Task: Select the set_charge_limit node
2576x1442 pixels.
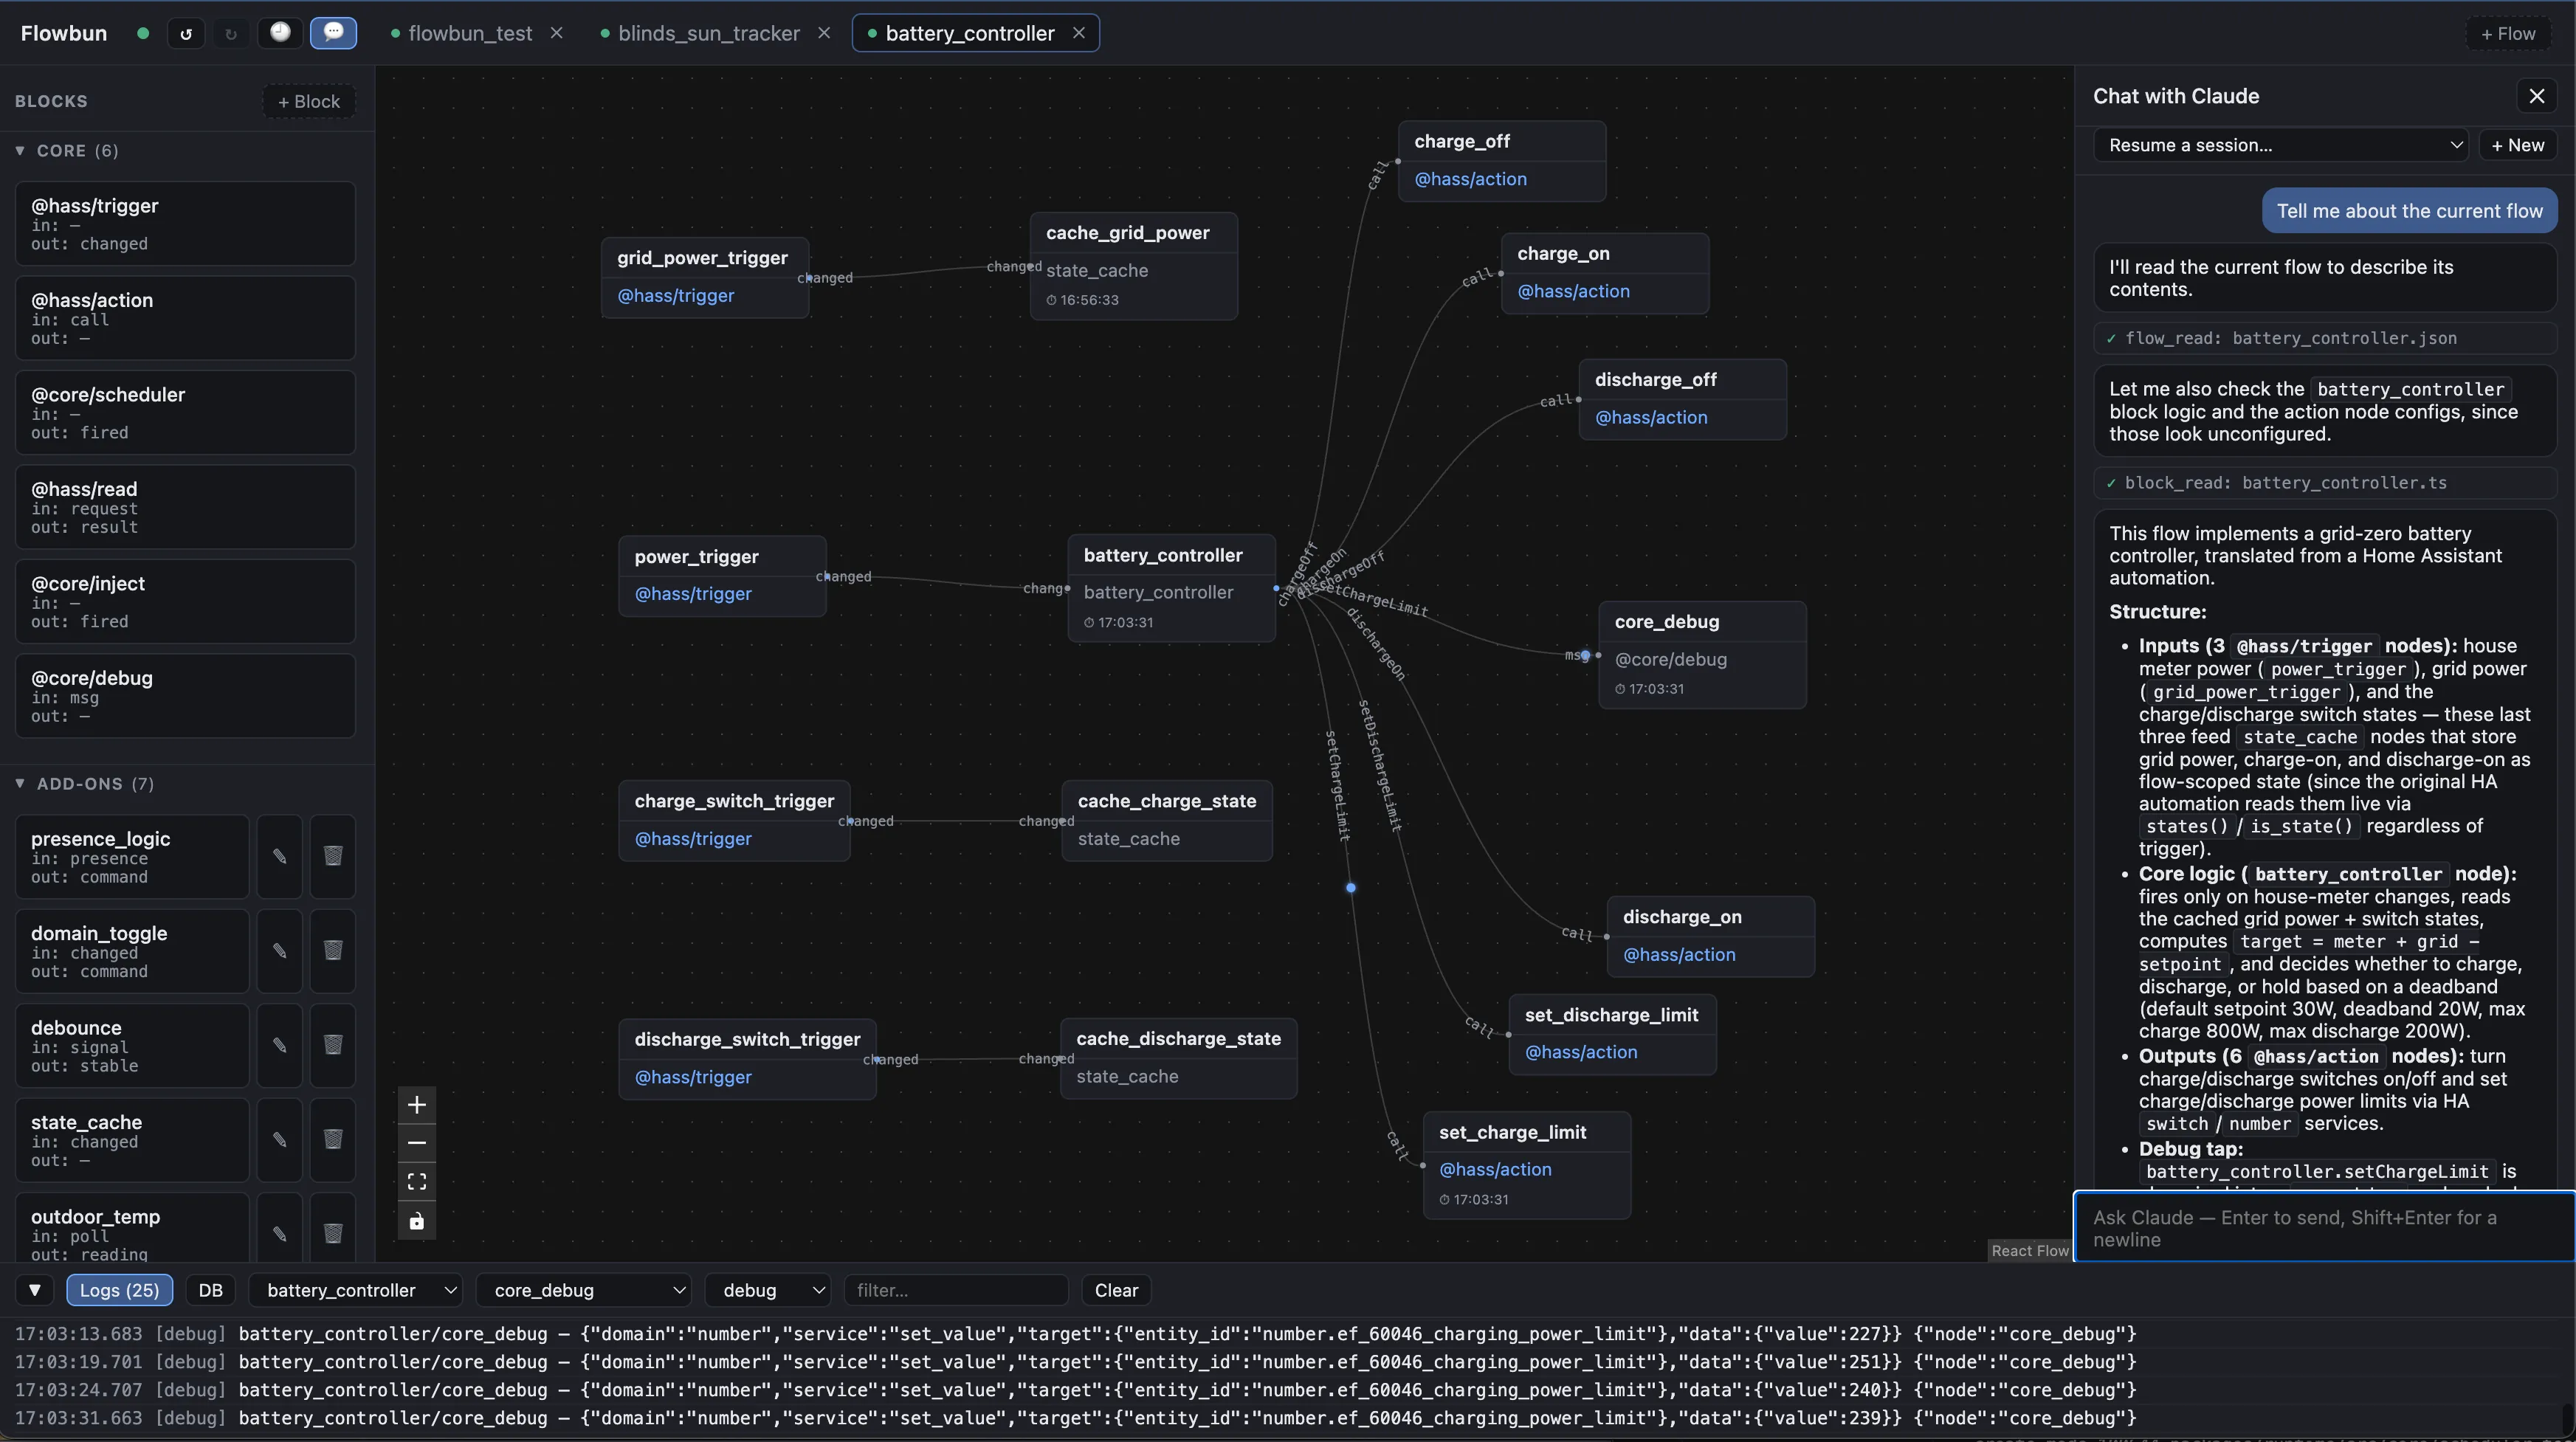Action: tap(1527, 1165)
